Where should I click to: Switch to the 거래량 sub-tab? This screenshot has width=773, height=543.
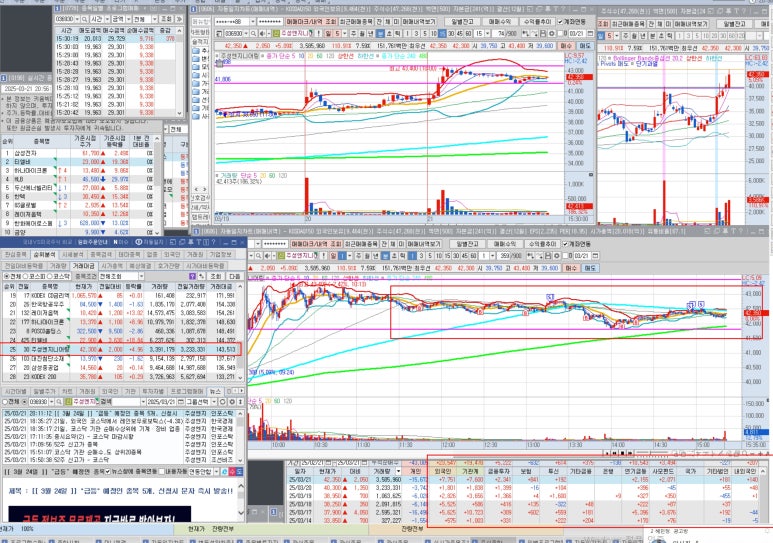59,265
